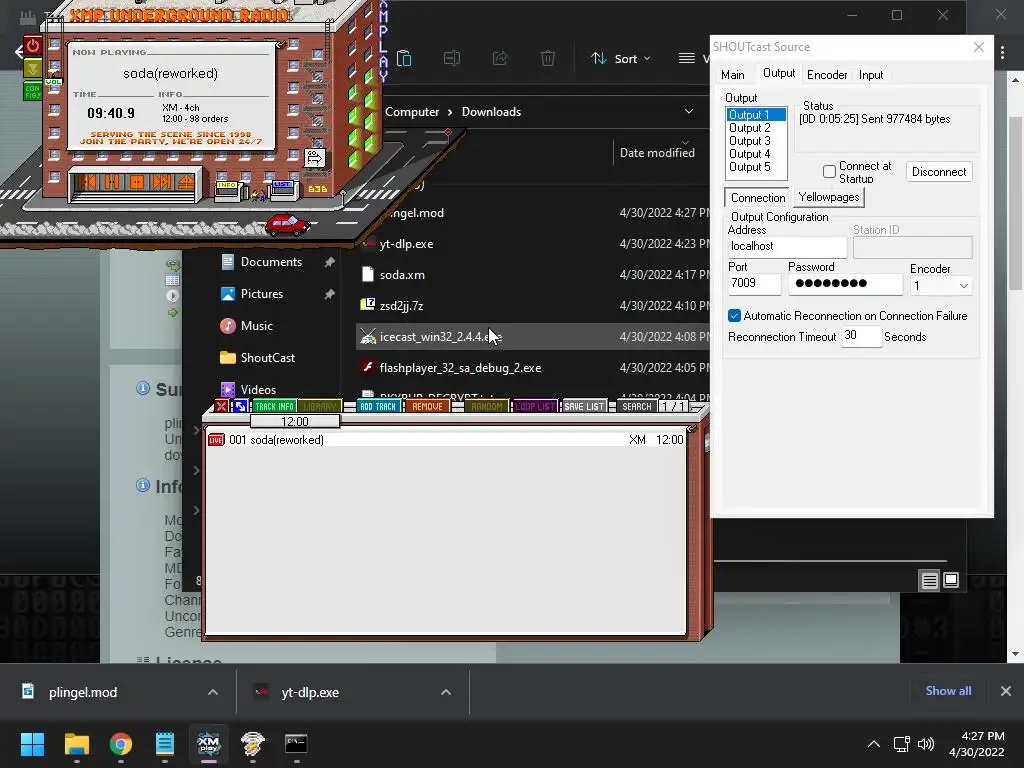1024x768 pixels.
Task: Expand options for yt-dlp.exe download item
Action: 446,692
